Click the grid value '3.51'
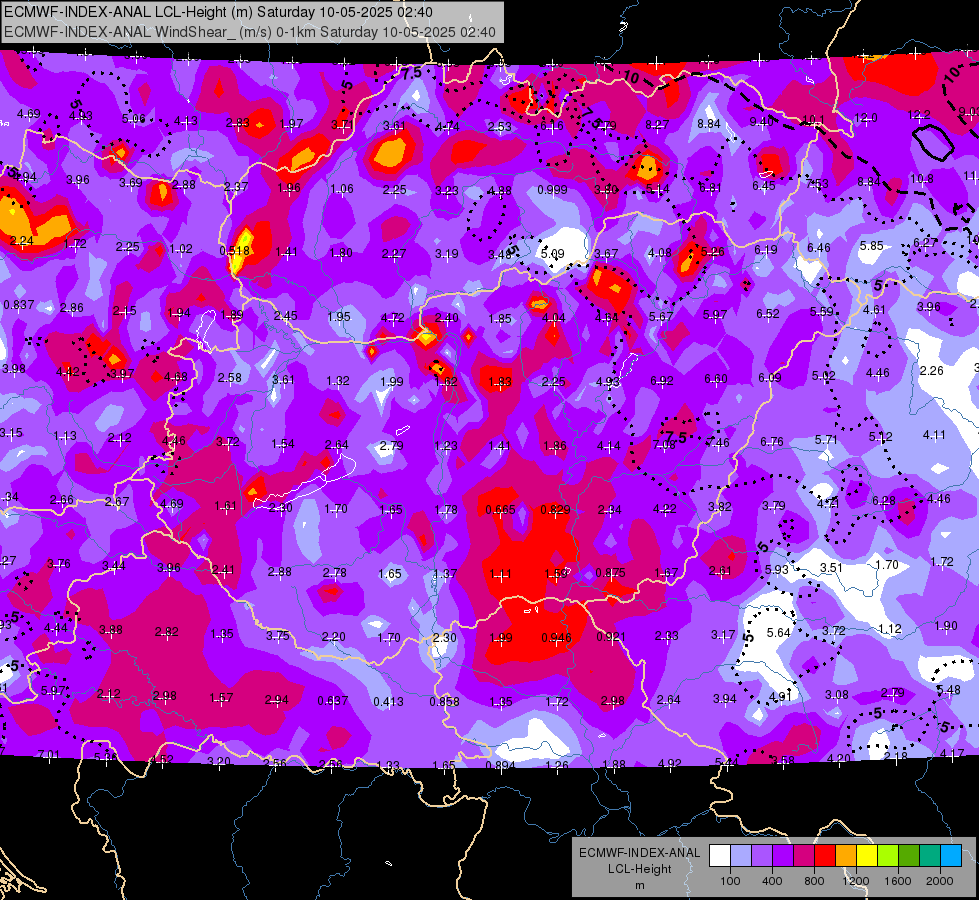The width and height of the screenshot is (979, 900). [831, 567]
